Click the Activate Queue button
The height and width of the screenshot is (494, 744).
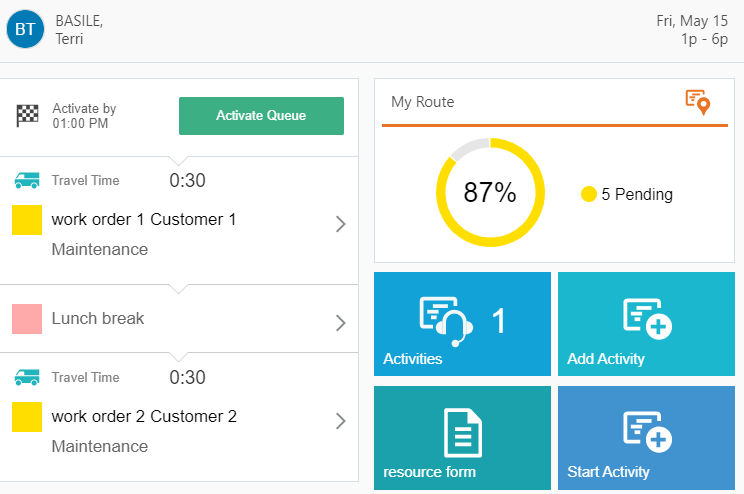tap(261, 116)
